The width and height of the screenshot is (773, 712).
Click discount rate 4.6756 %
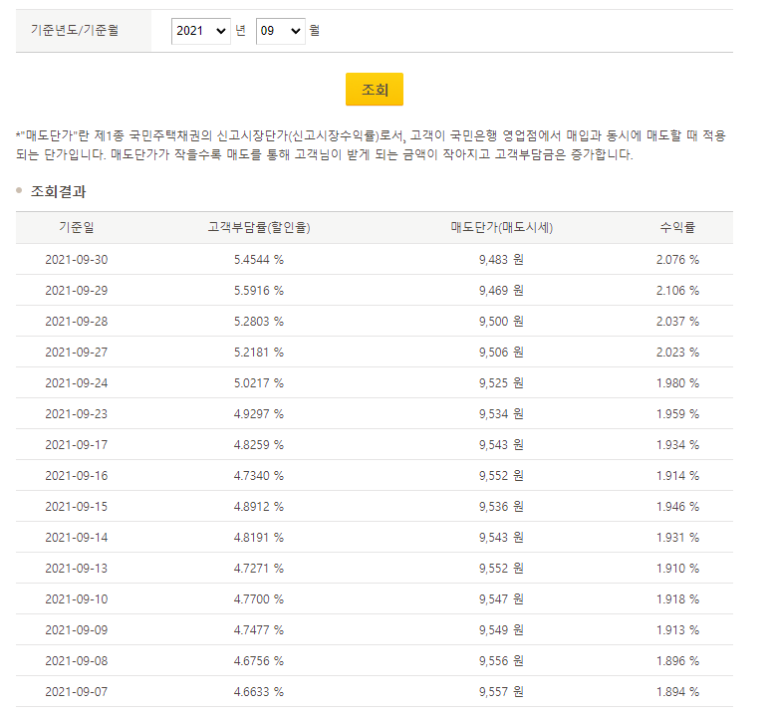259,661
